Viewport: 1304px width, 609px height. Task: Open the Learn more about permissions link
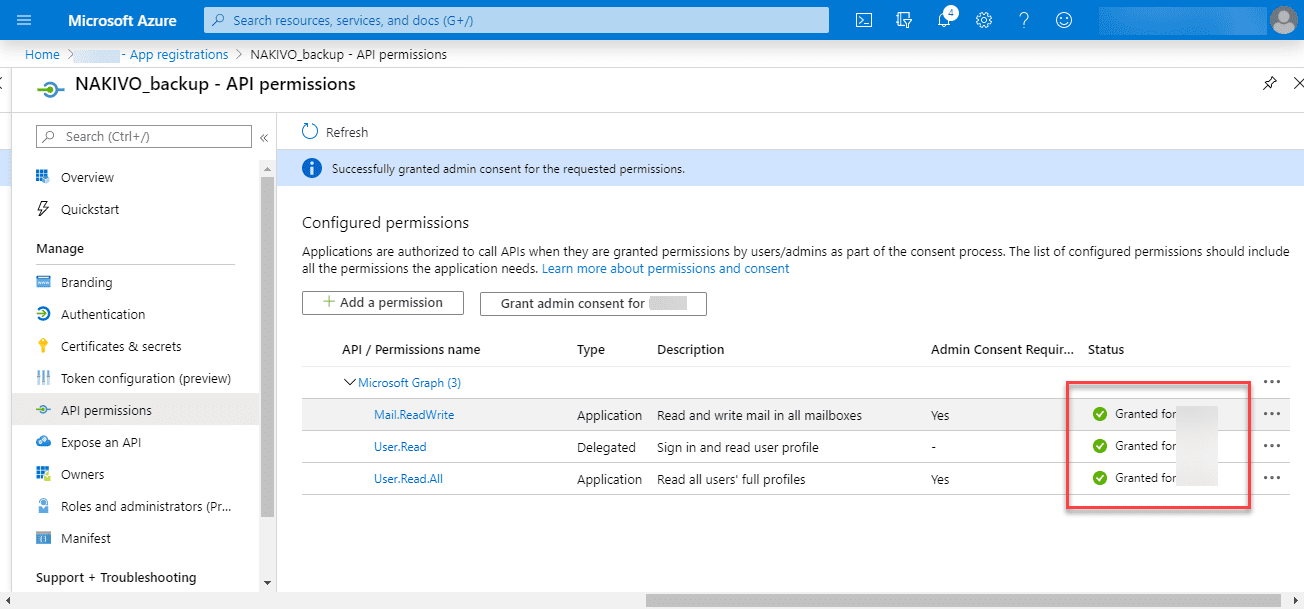665,269
